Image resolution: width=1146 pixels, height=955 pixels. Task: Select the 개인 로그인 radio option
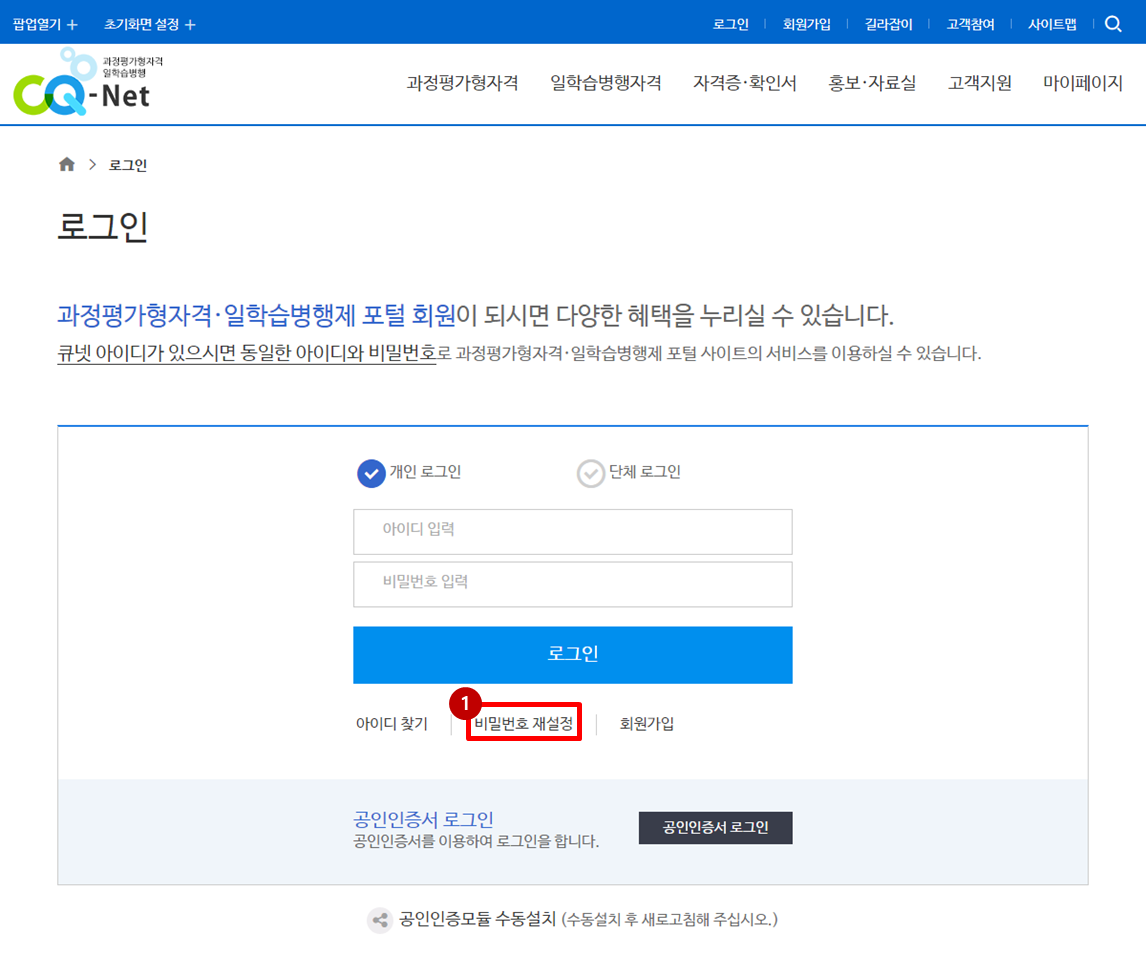(409, 473)
